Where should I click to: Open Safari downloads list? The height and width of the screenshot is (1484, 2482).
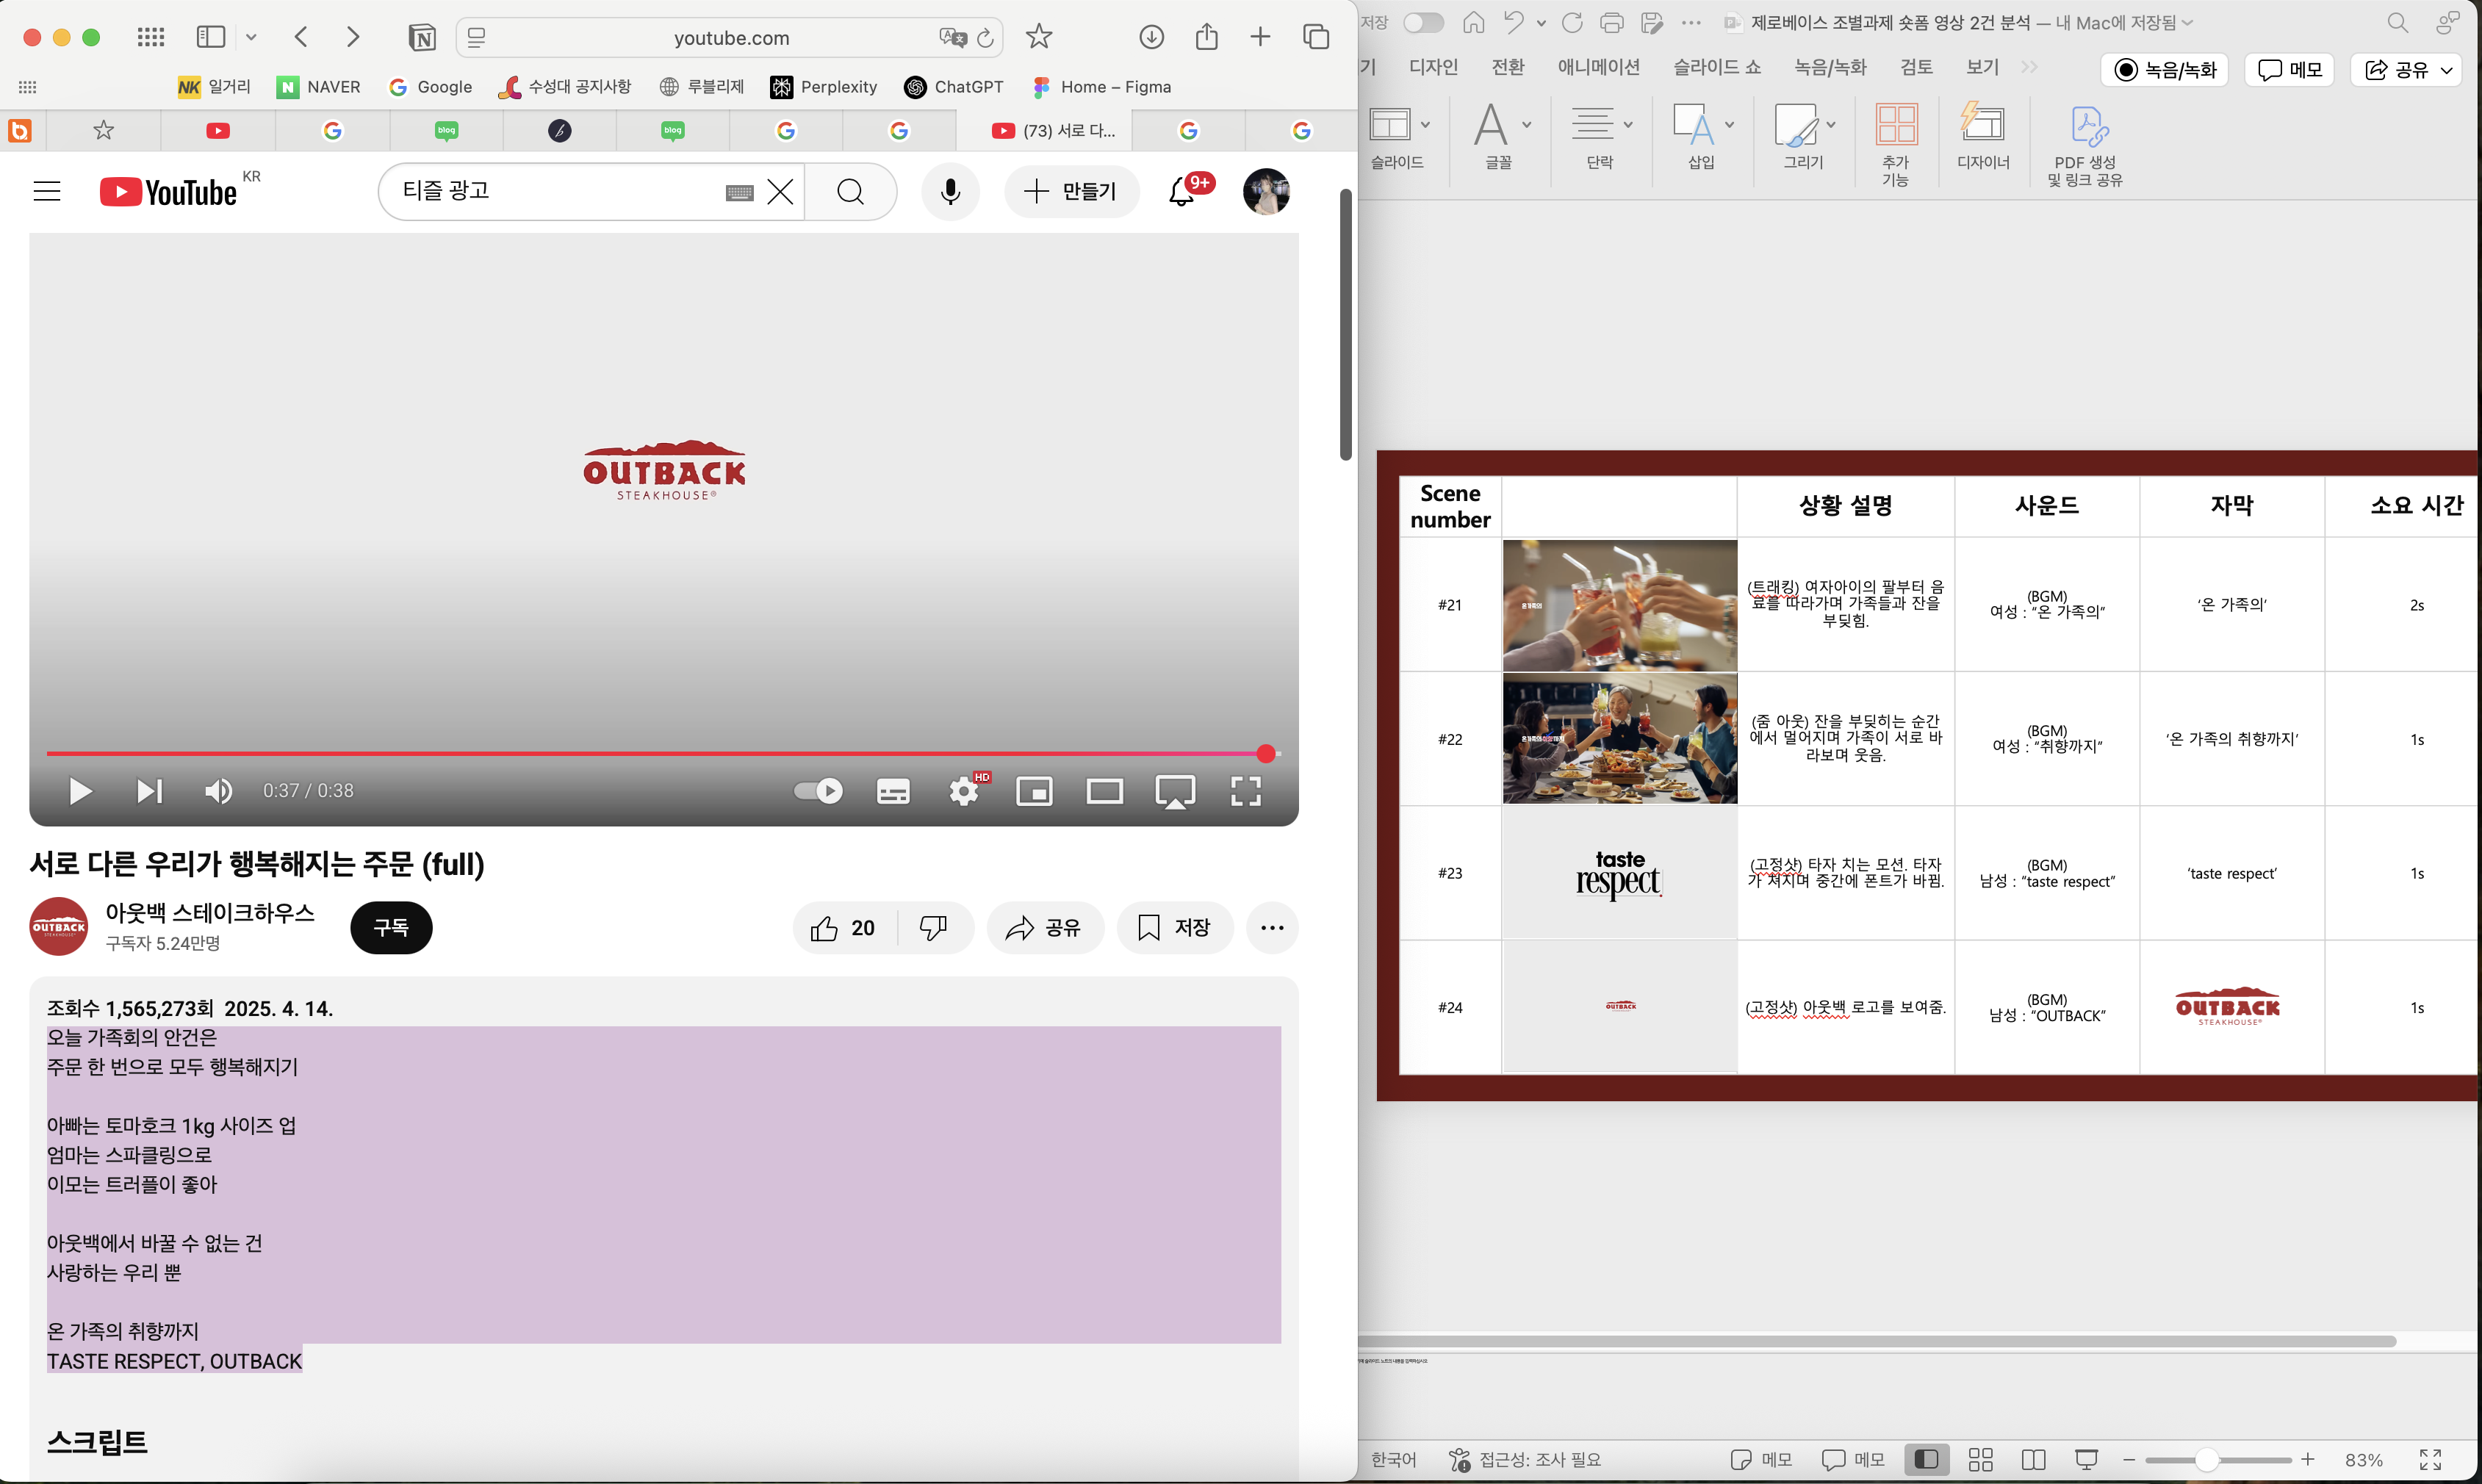[x=1151, y=37]
